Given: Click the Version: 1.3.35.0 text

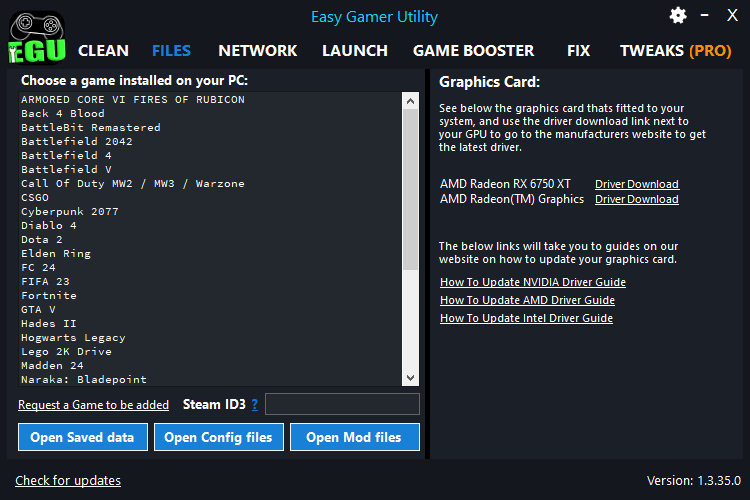Looking at the screenshot, I should click(694, 480).
